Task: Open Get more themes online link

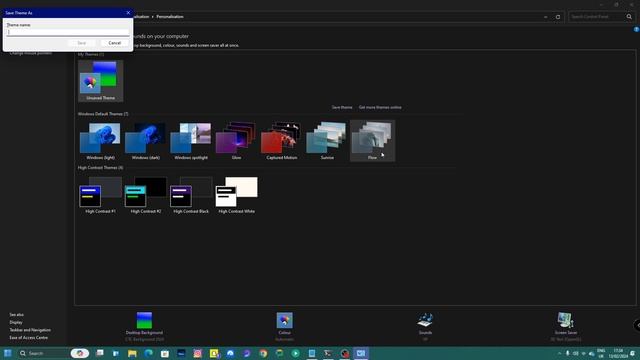Action: click(380, 107)
